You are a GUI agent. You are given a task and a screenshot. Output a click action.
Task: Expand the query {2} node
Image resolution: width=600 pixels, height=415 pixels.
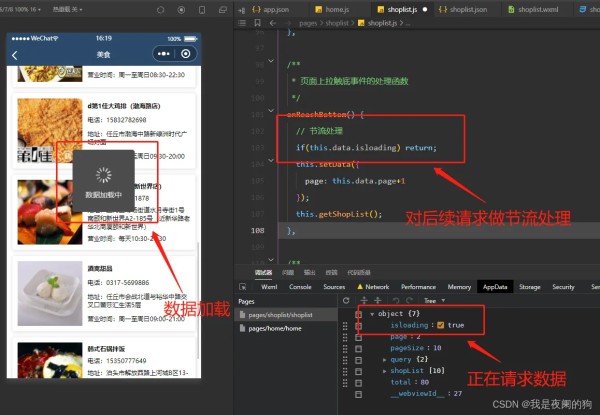tap(385, 360)
